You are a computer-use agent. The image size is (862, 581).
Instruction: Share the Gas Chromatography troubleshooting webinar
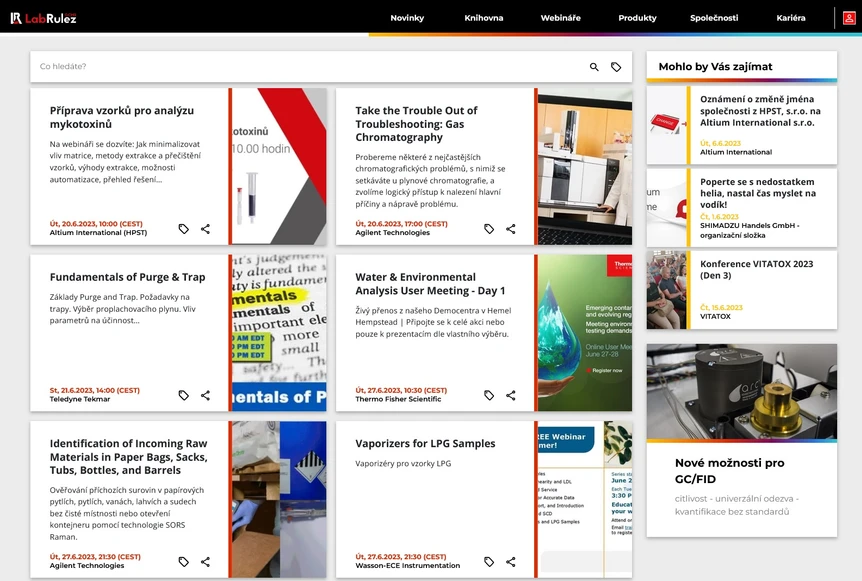click(x=510, y=228)
